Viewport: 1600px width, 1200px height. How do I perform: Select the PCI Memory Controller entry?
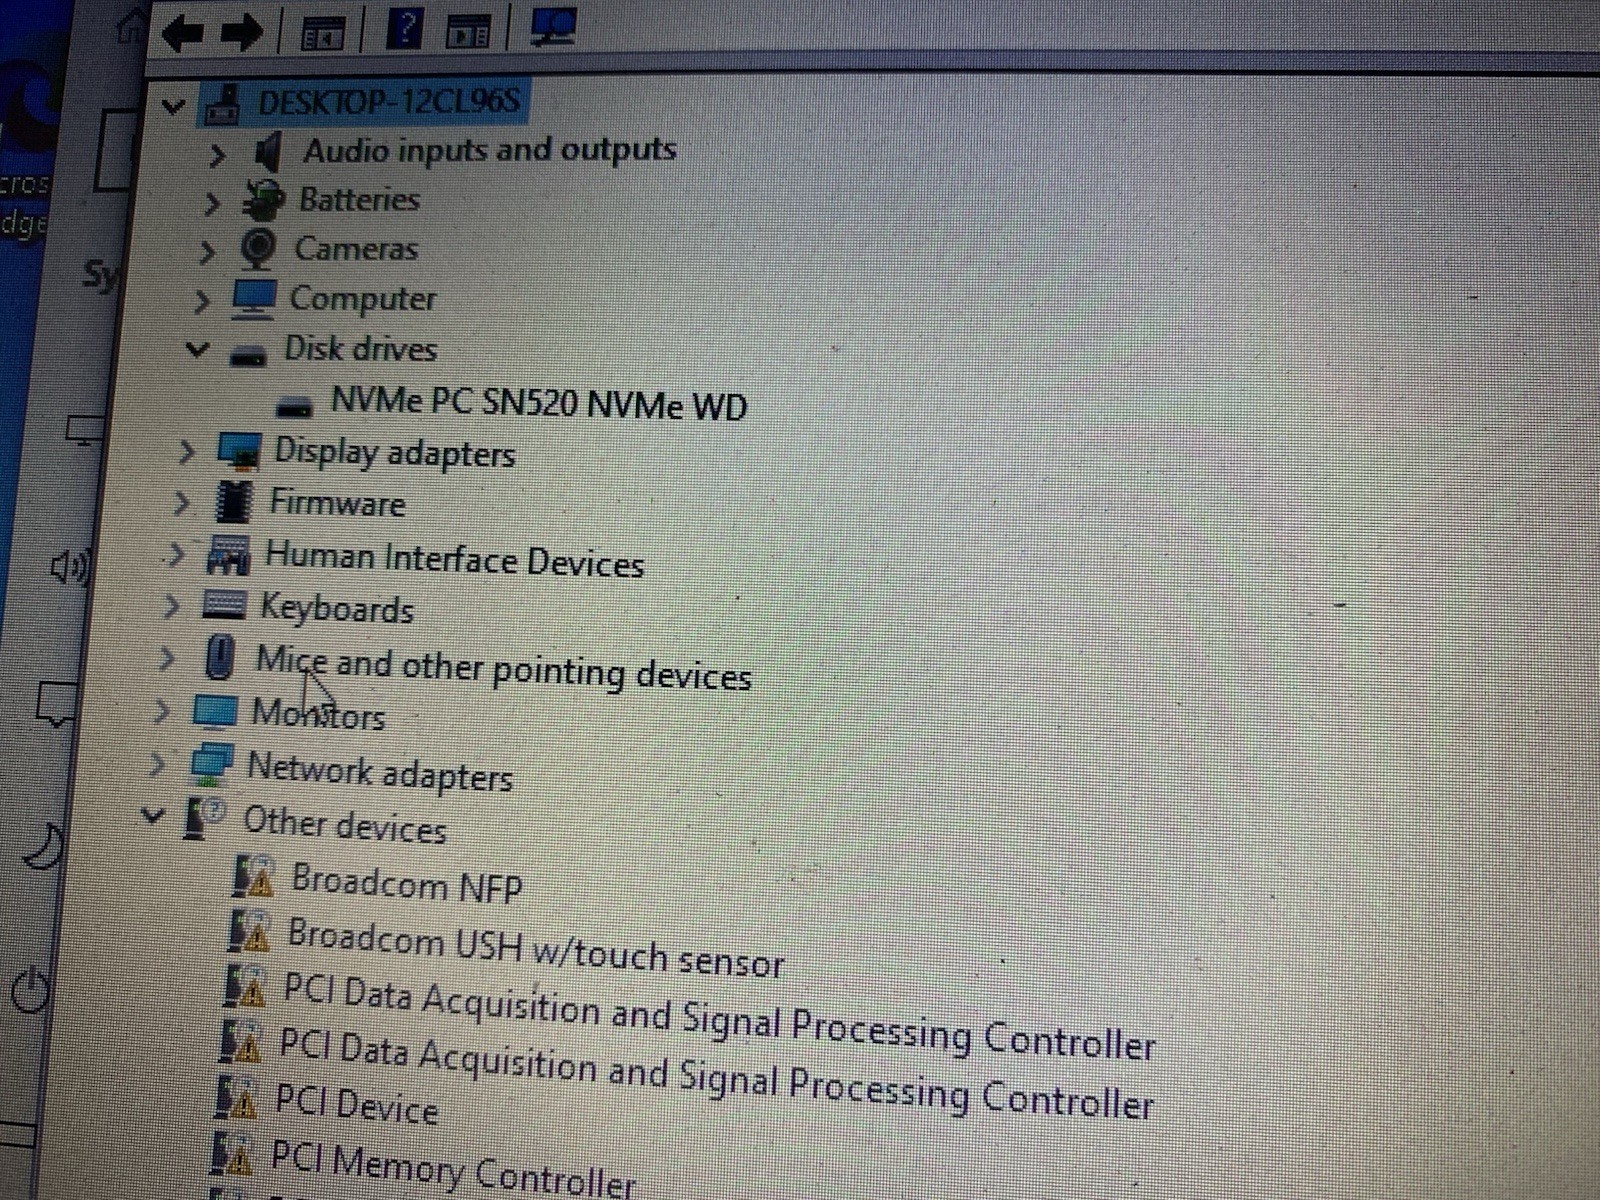point(452,1170)
